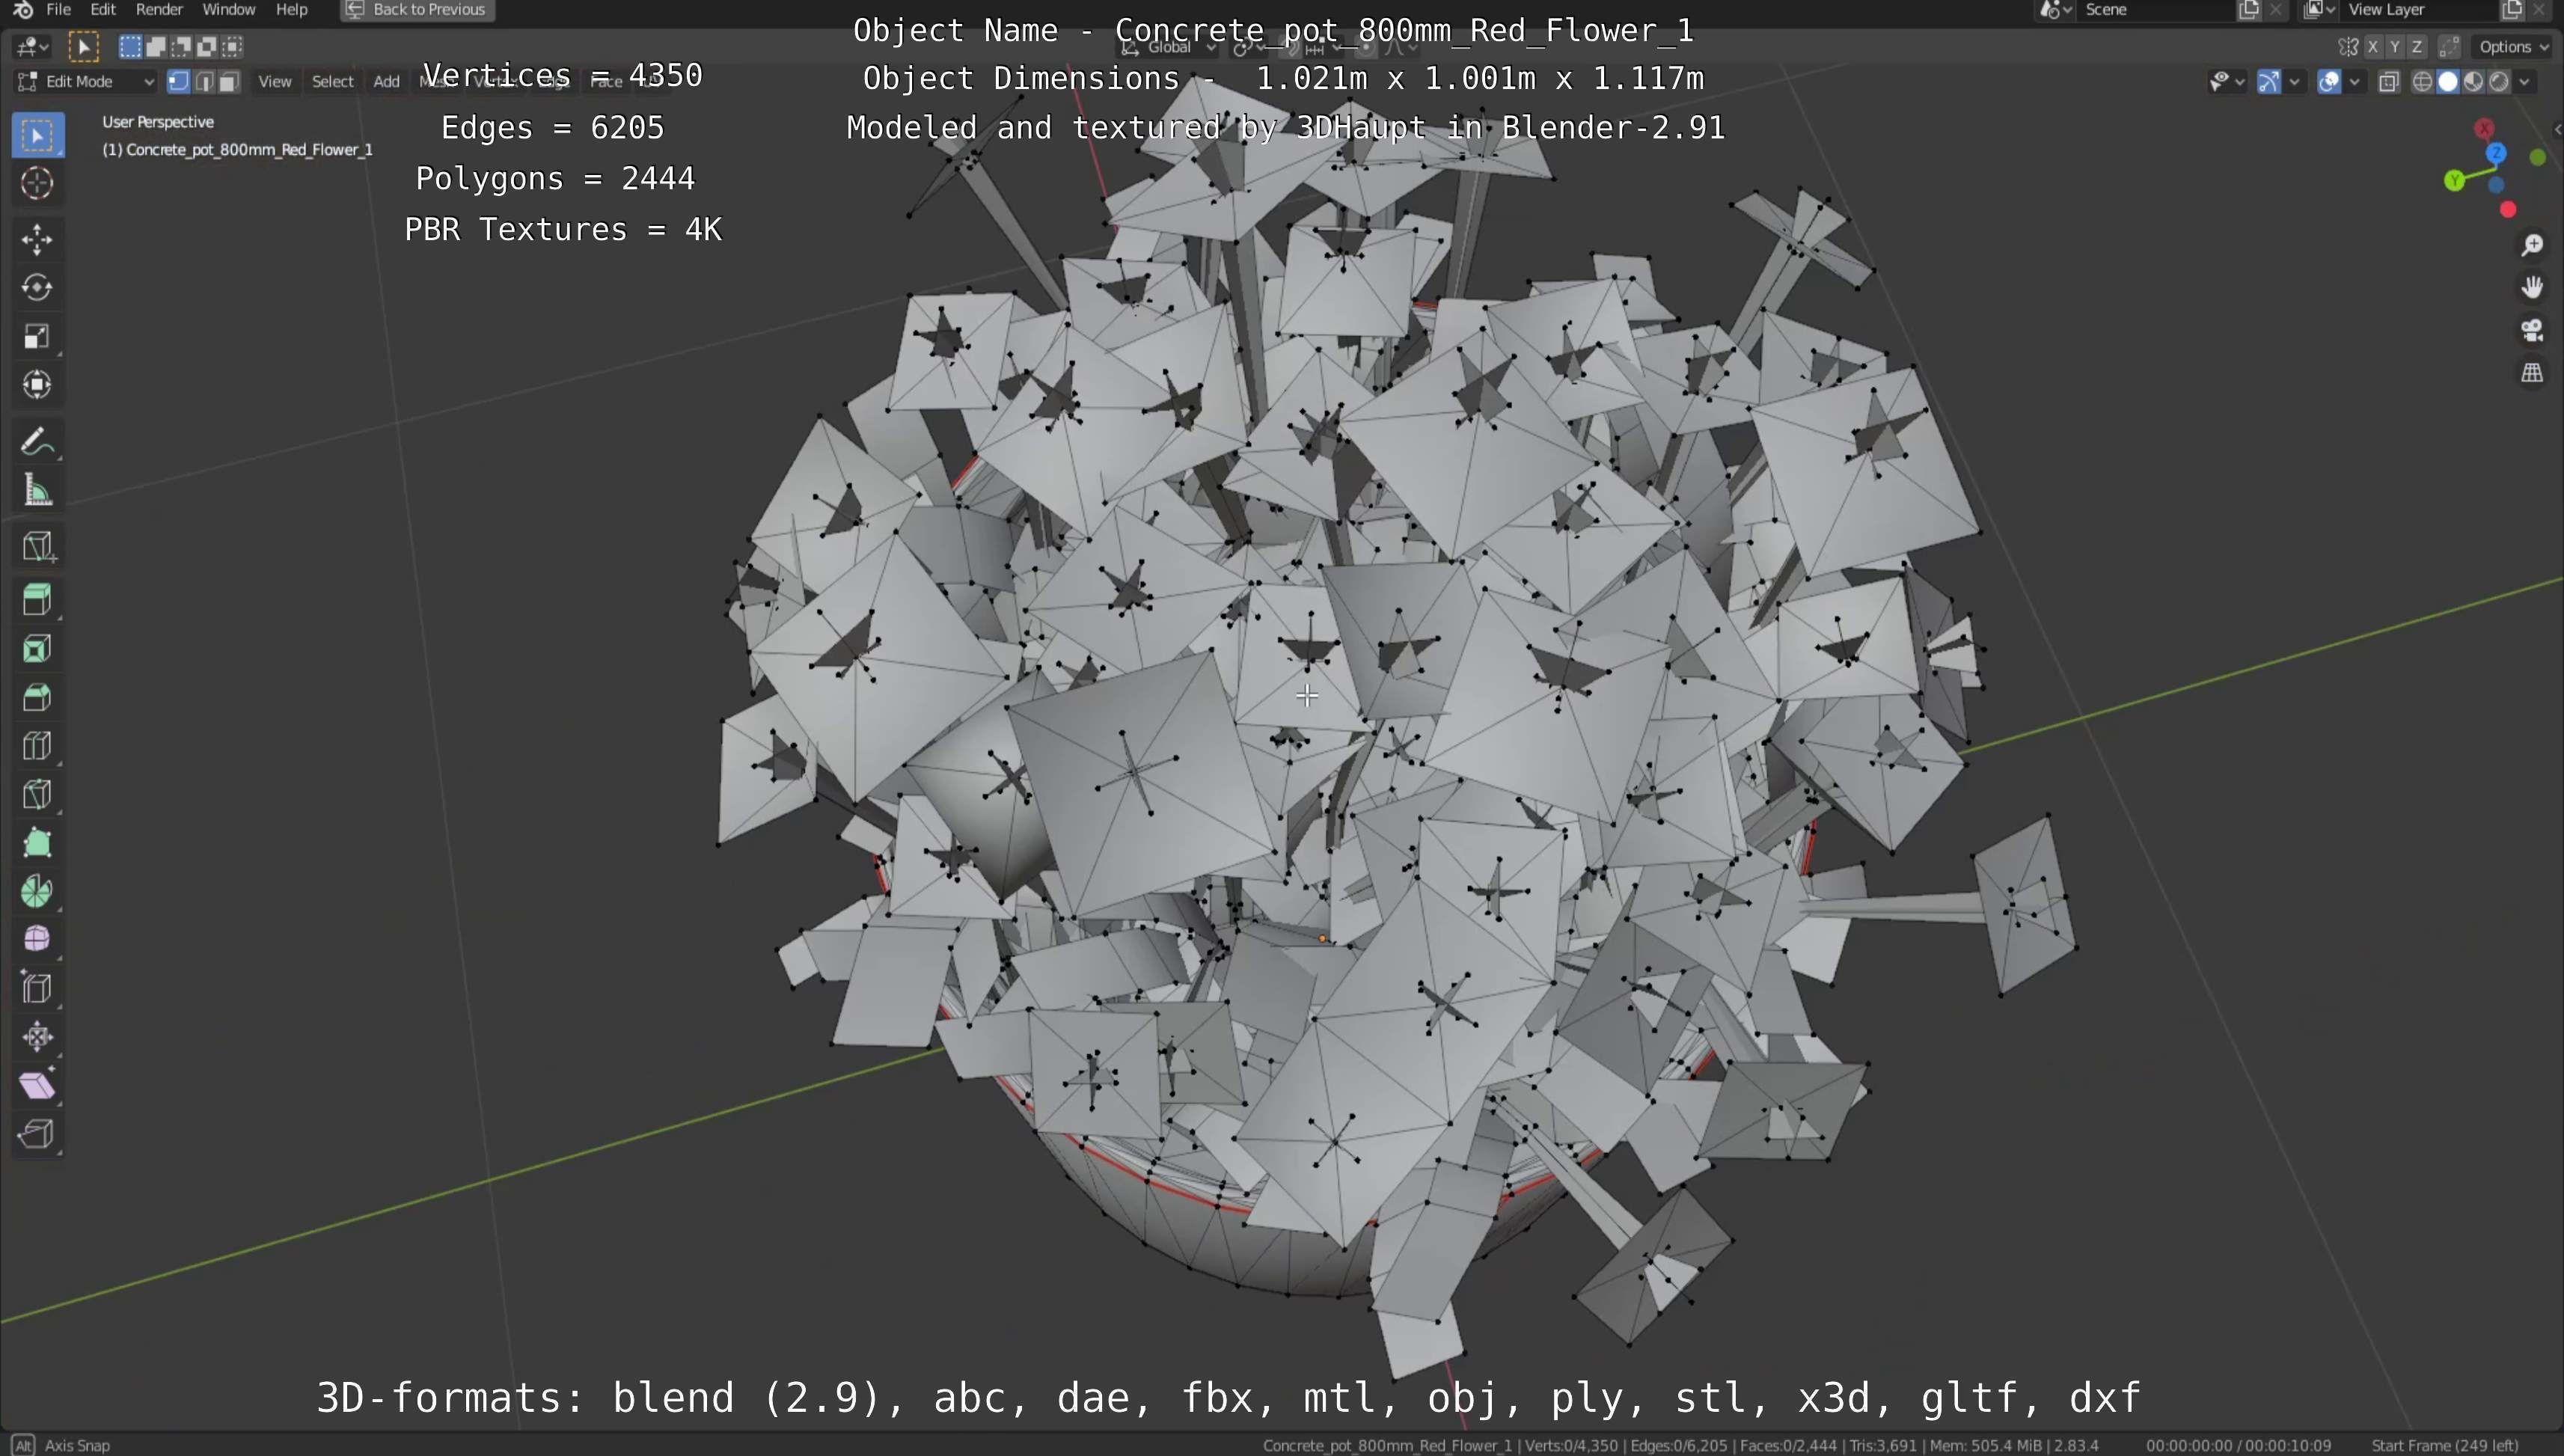The image size is (2564, 1456).
Task: Select the Extrude Region tool
Action: [x=37, y=600]
